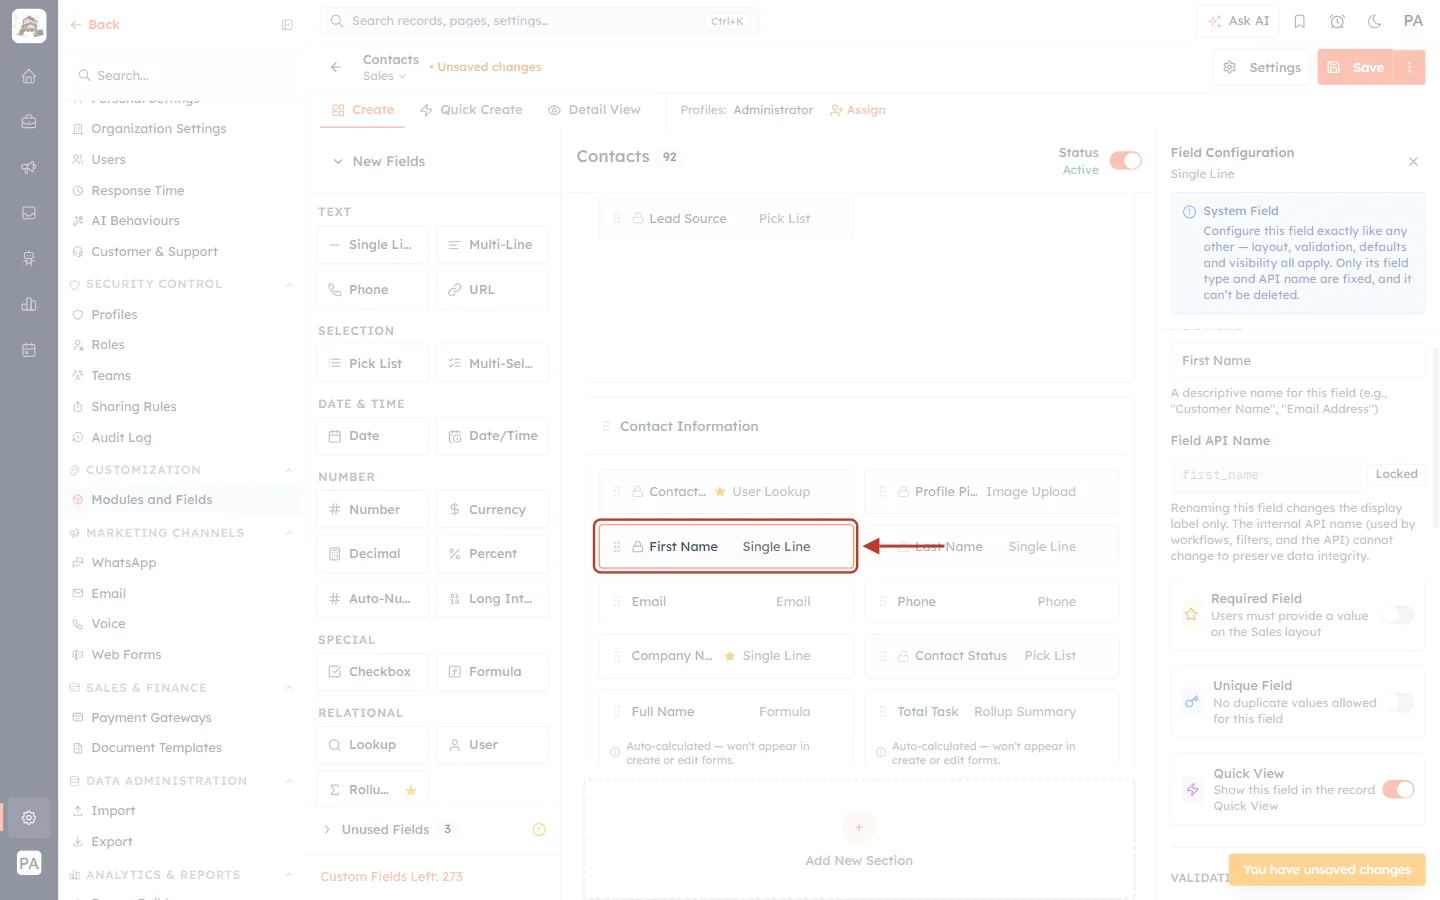This screenshot has width=1440, height=900.
Task: Click the back arrow beside Contacts
Action: pyautogui.click(x=336, y=67)
